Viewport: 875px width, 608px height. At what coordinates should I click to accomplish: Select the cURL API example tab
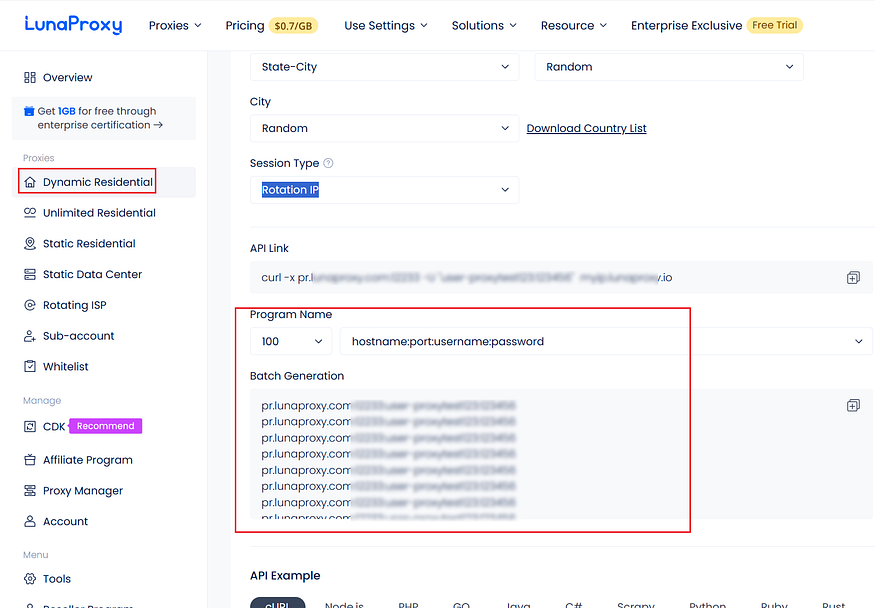[x=277, y=602]
